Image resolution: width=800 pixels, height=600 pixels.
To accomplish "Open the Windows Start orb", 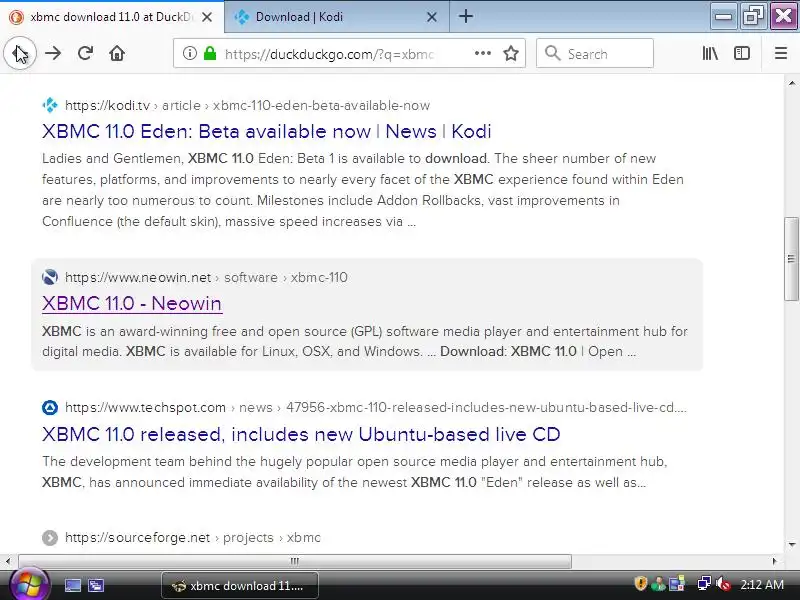I will (x=29, y=585).
